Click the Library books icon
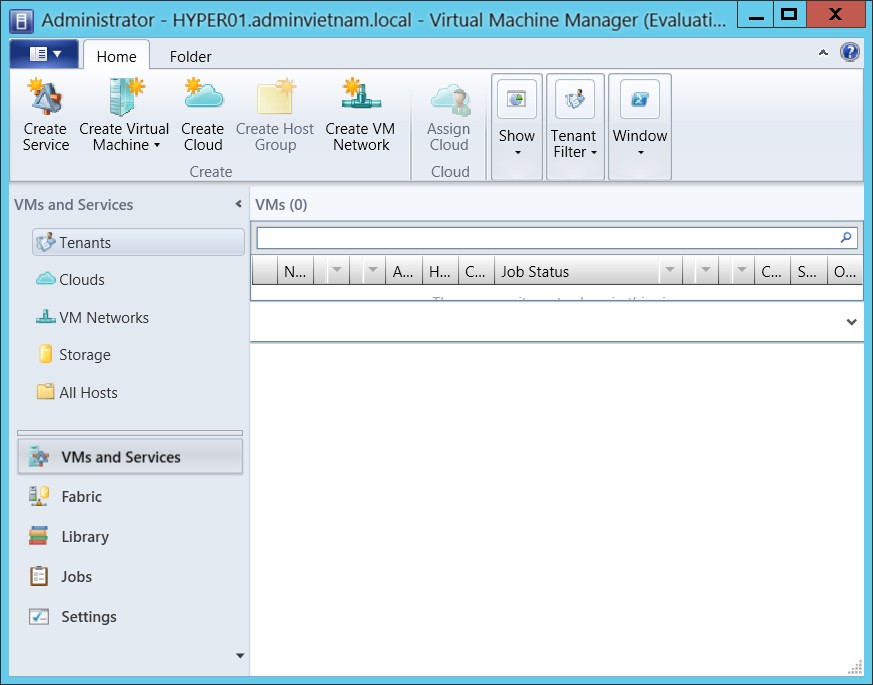The width and height of the screenshot is (873, 685). [x=38, y=536]
